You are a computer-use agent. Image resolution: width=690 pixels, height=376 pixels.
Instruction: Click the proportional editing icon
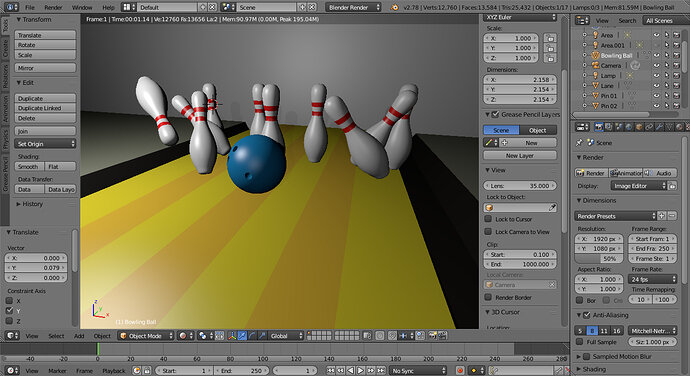380,336
